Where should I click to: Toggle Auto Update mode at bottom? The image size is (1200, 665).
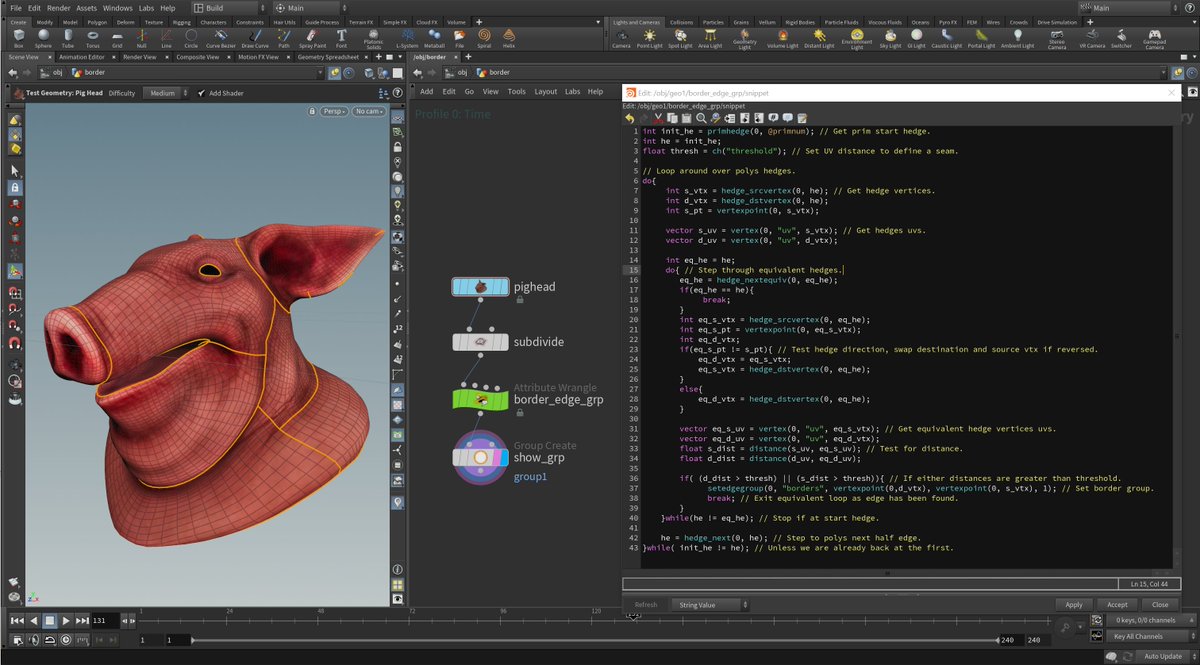[x=1165, y=656]
